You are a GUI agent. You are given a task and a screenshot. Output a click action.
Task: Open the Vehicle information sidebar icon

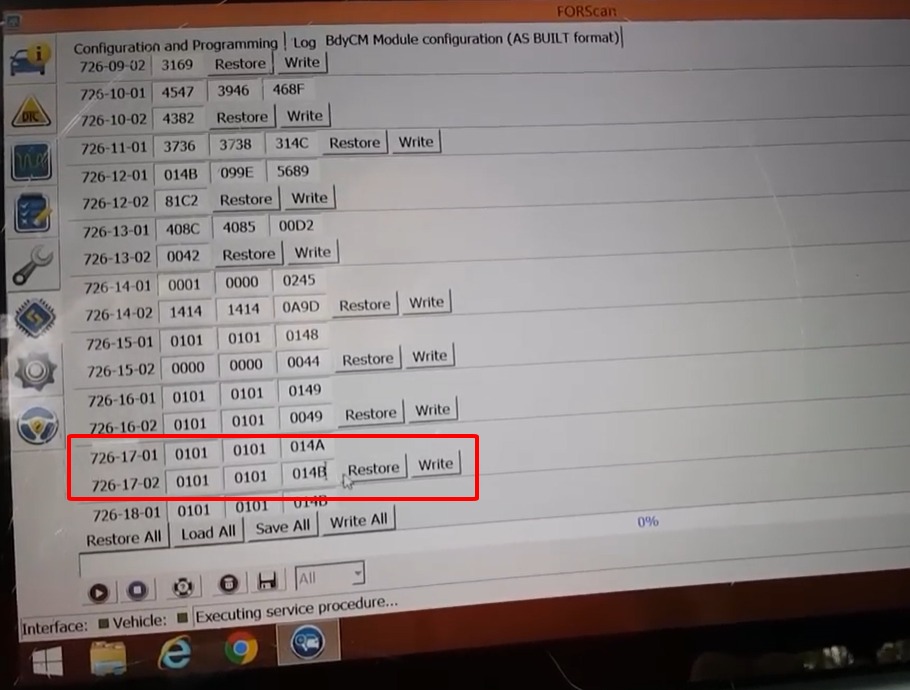pyautogui.click(x=30, y=60)
